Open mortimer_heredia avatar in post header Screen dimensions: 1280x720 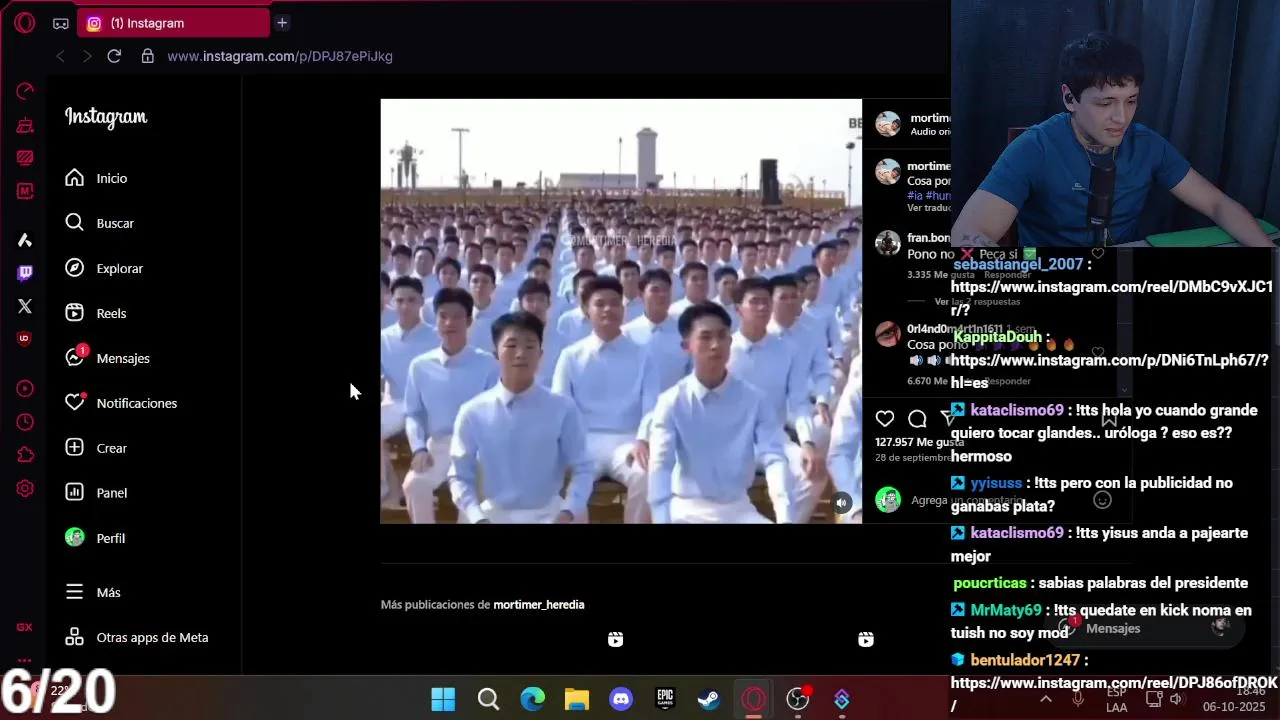pos(888,123)
